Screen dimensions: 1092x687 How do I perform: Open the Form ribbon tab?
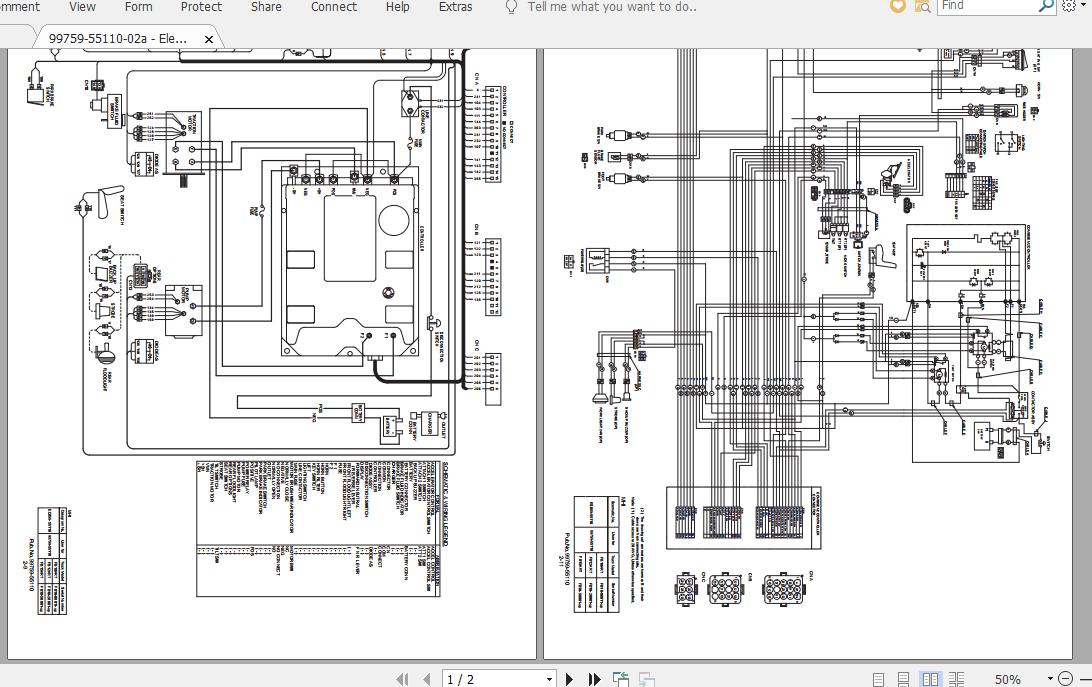[x=138, y=7]
